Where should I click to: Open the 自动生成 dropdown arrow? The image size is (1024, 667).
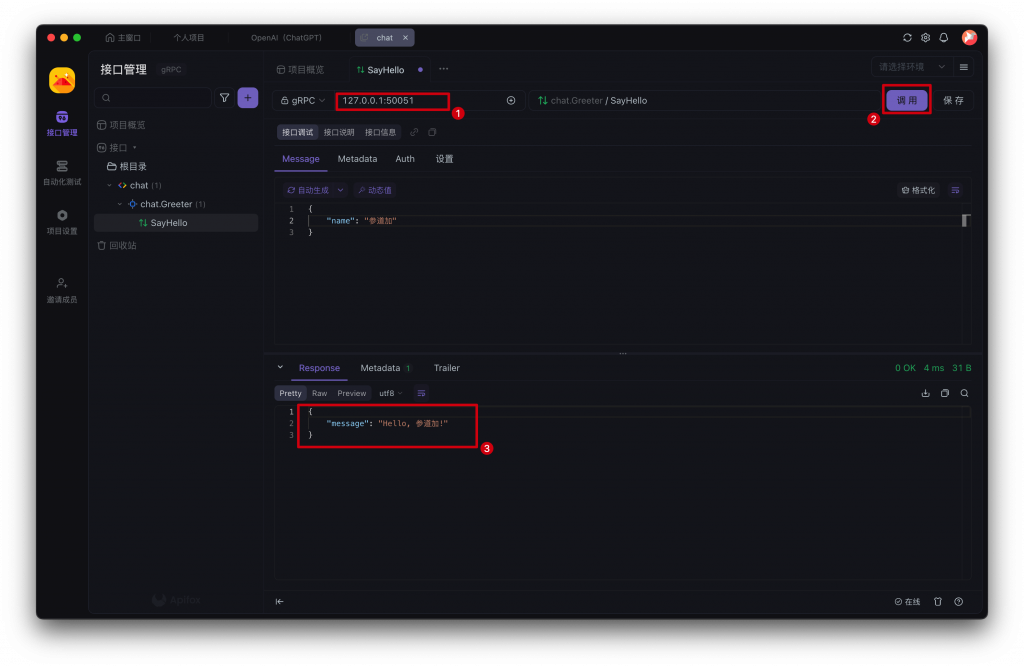click(x=340, y=190)
